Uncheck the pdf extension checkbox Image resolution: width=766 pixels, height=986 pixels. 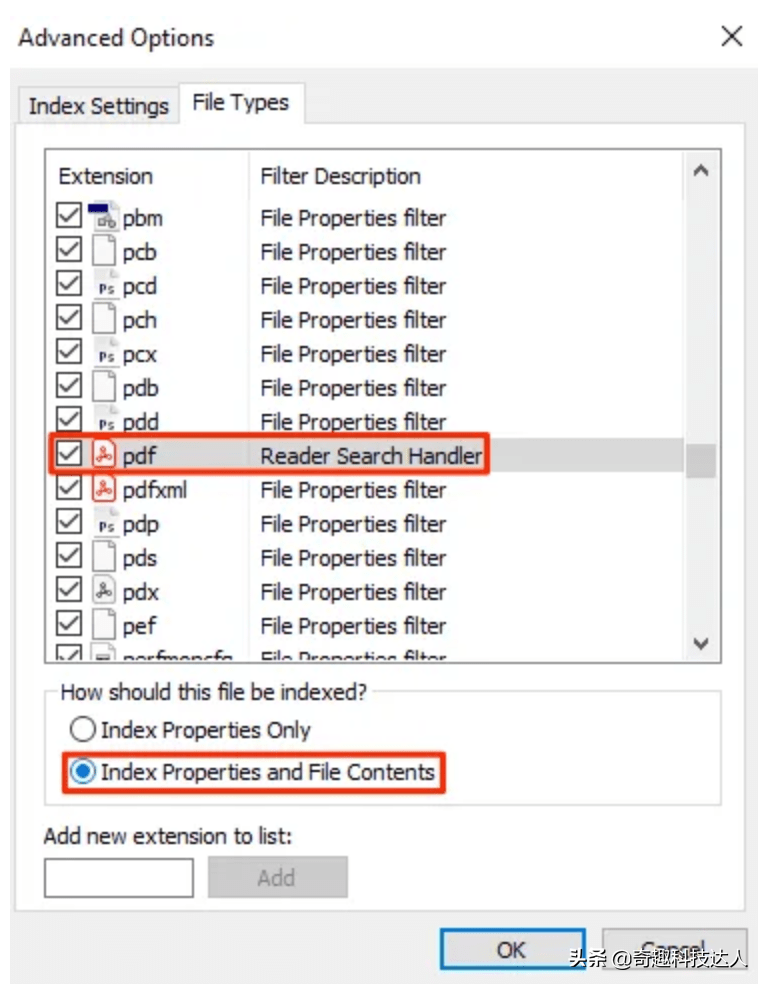pos(69,453)
